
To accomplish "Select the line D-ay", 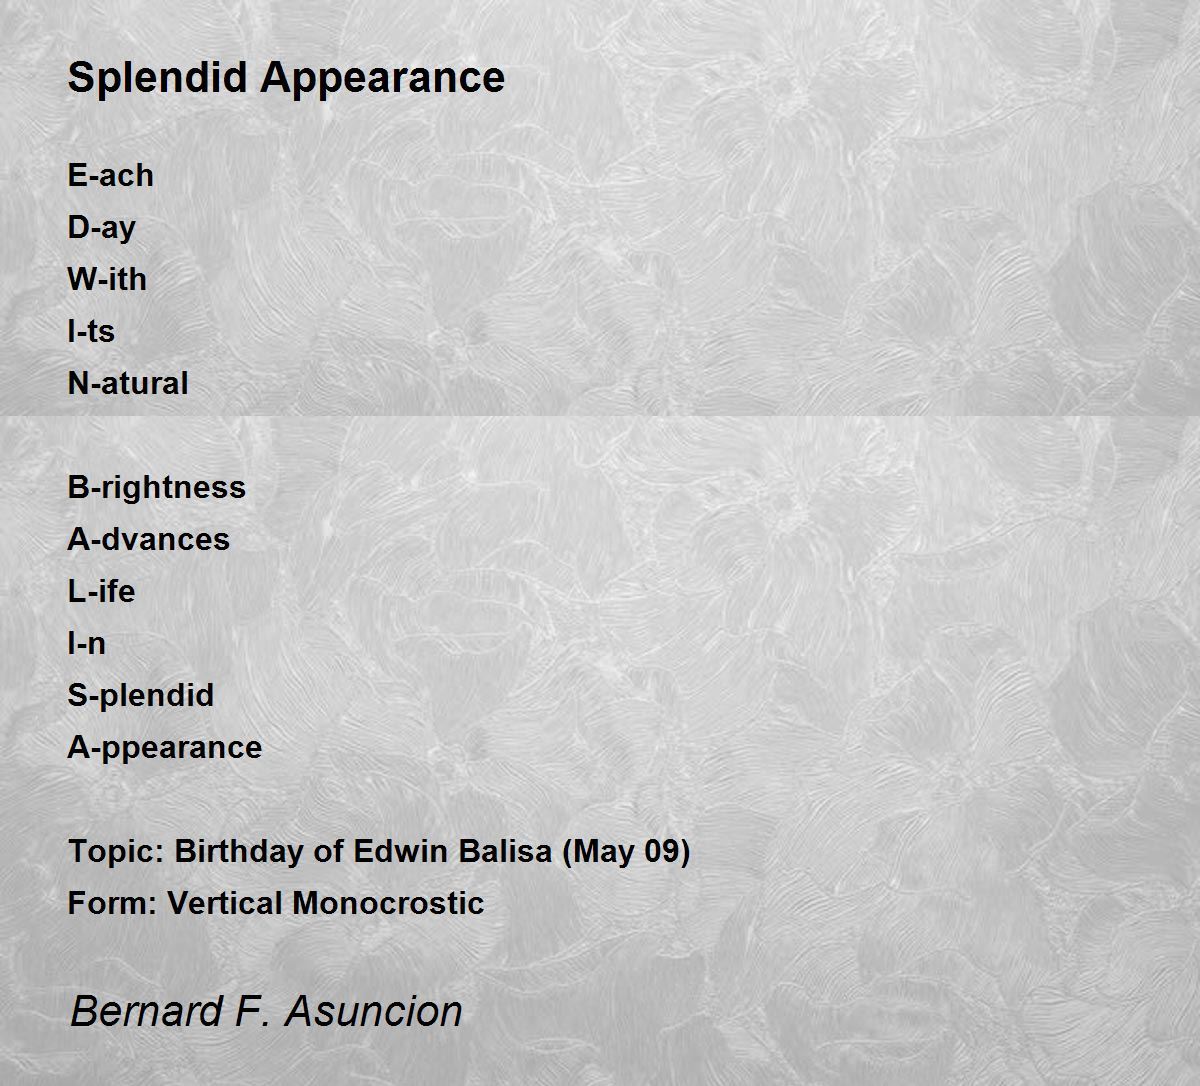I will (x=101, y=228).
